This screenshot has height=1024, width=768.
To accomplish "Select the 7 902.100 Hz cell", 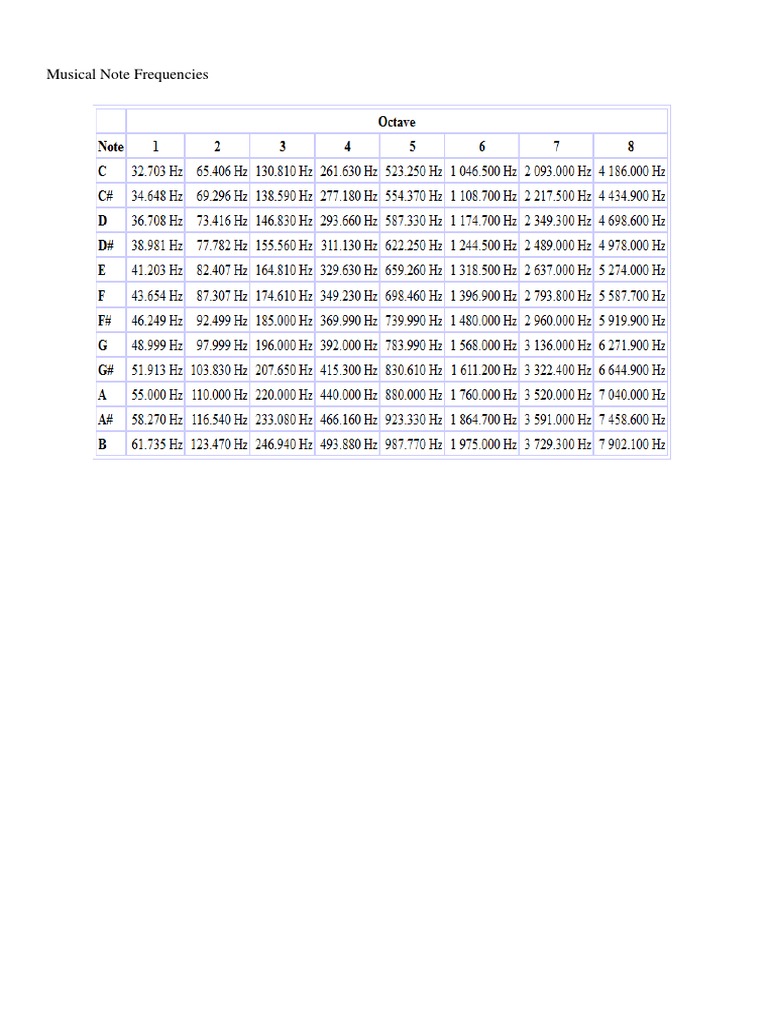I will point(632,445).
